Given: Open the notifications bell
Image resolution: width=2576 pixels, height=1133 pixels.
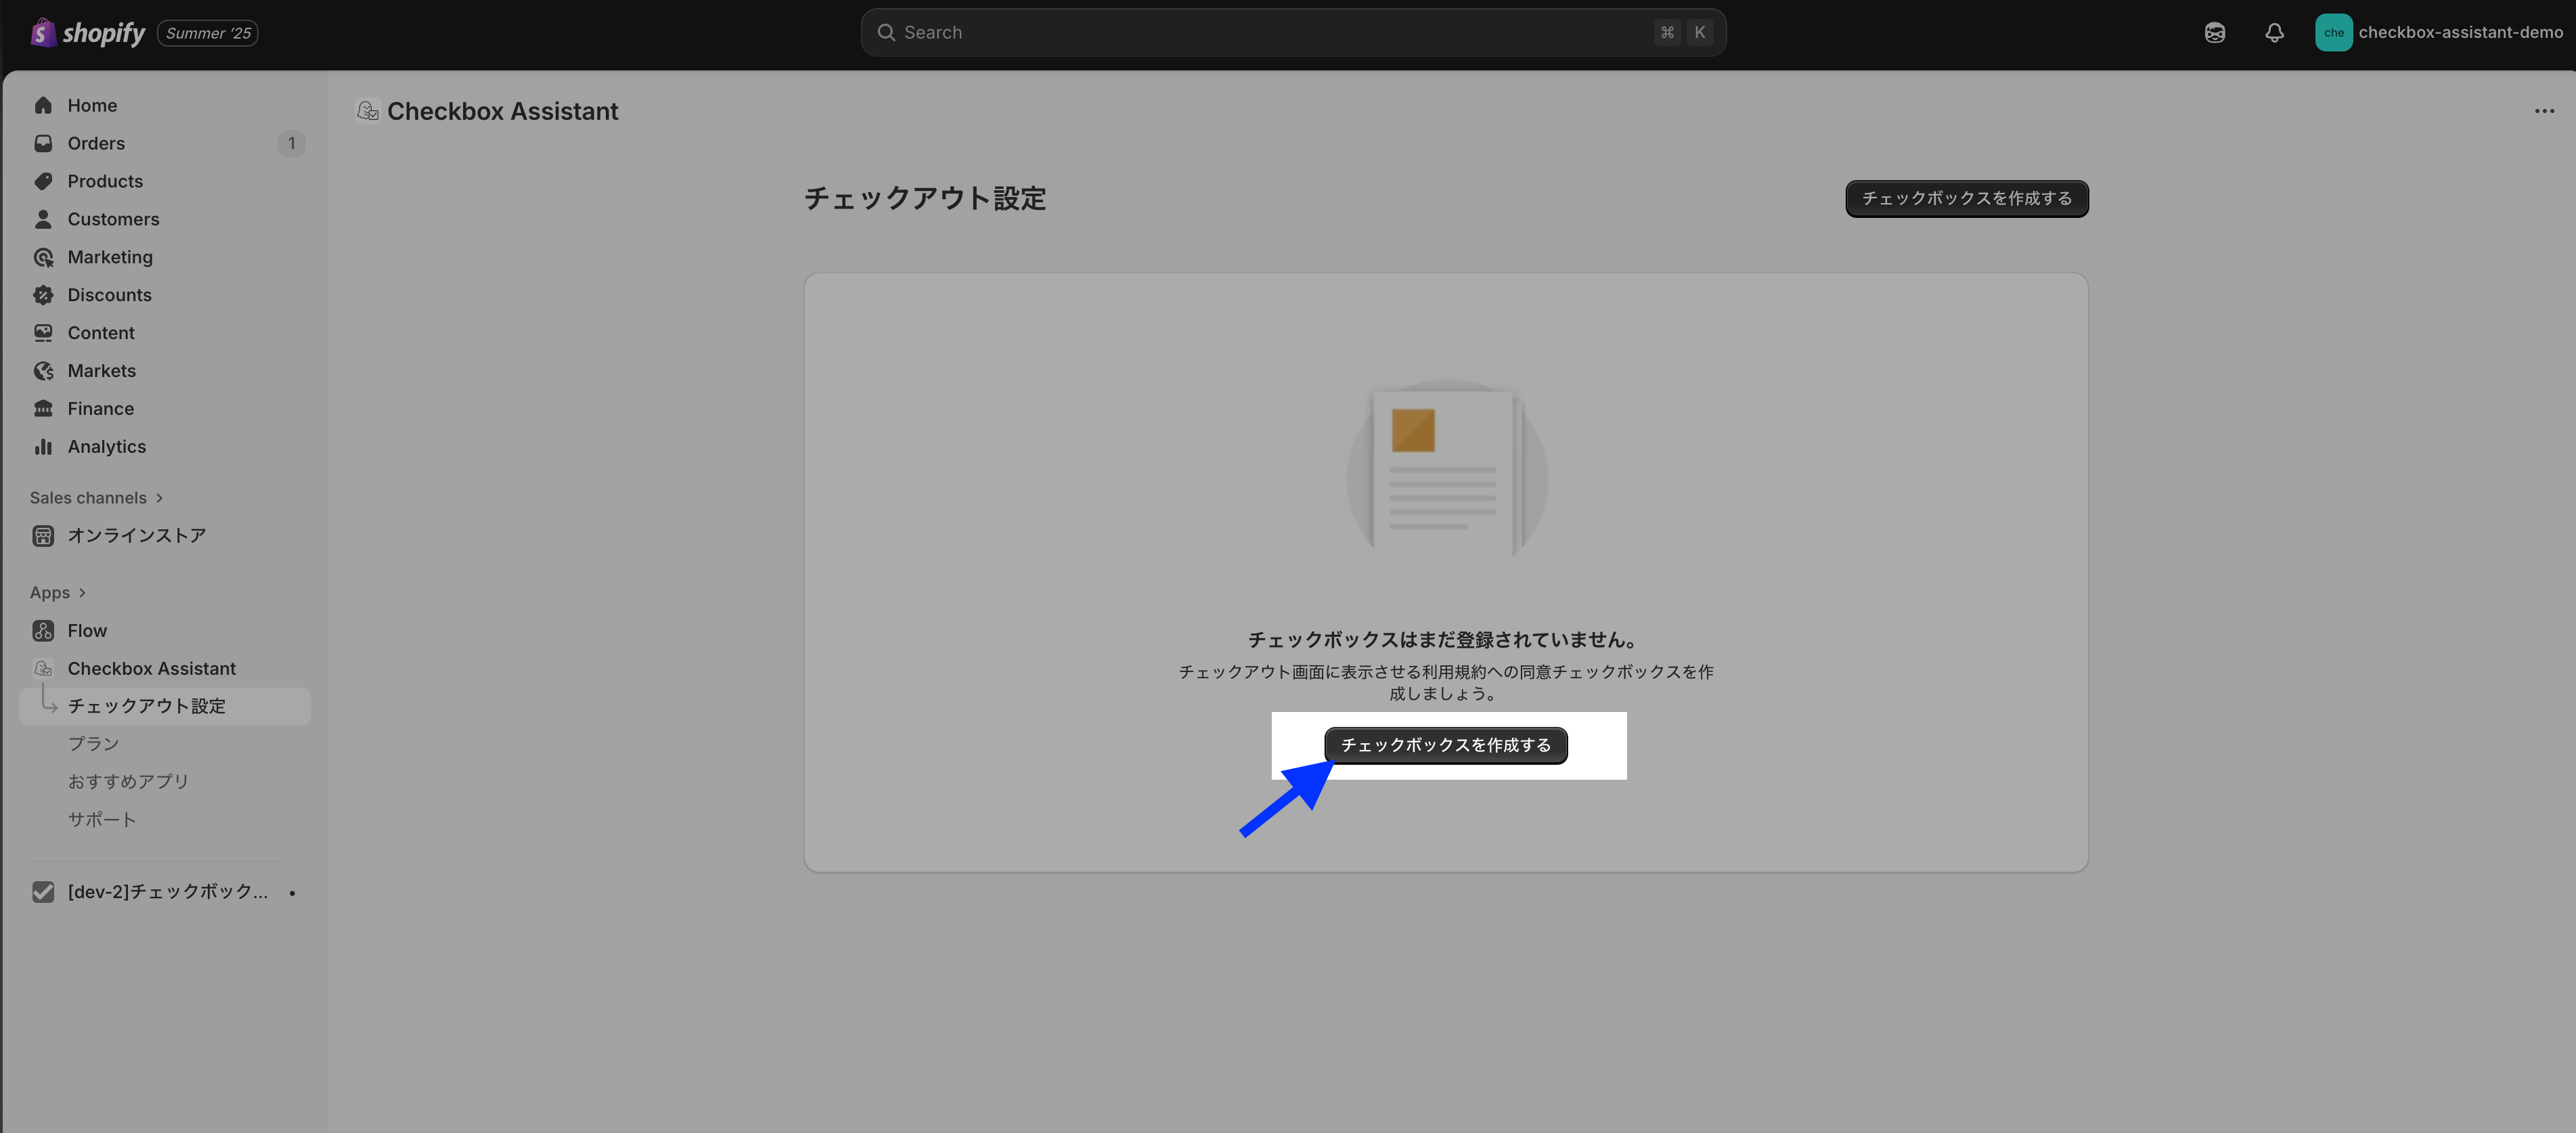Looking at the screenshot, I should click(x=2274, y=33).
